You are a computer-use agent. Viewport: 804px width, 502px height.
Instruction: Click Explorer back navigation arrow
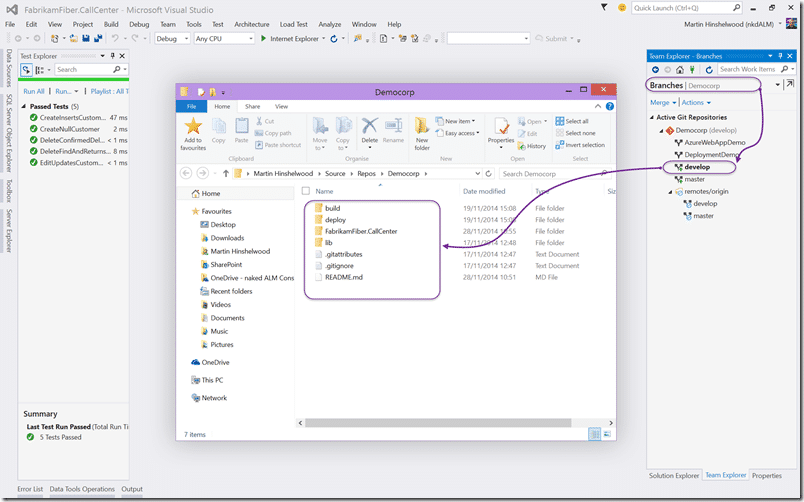coord(186,173)
